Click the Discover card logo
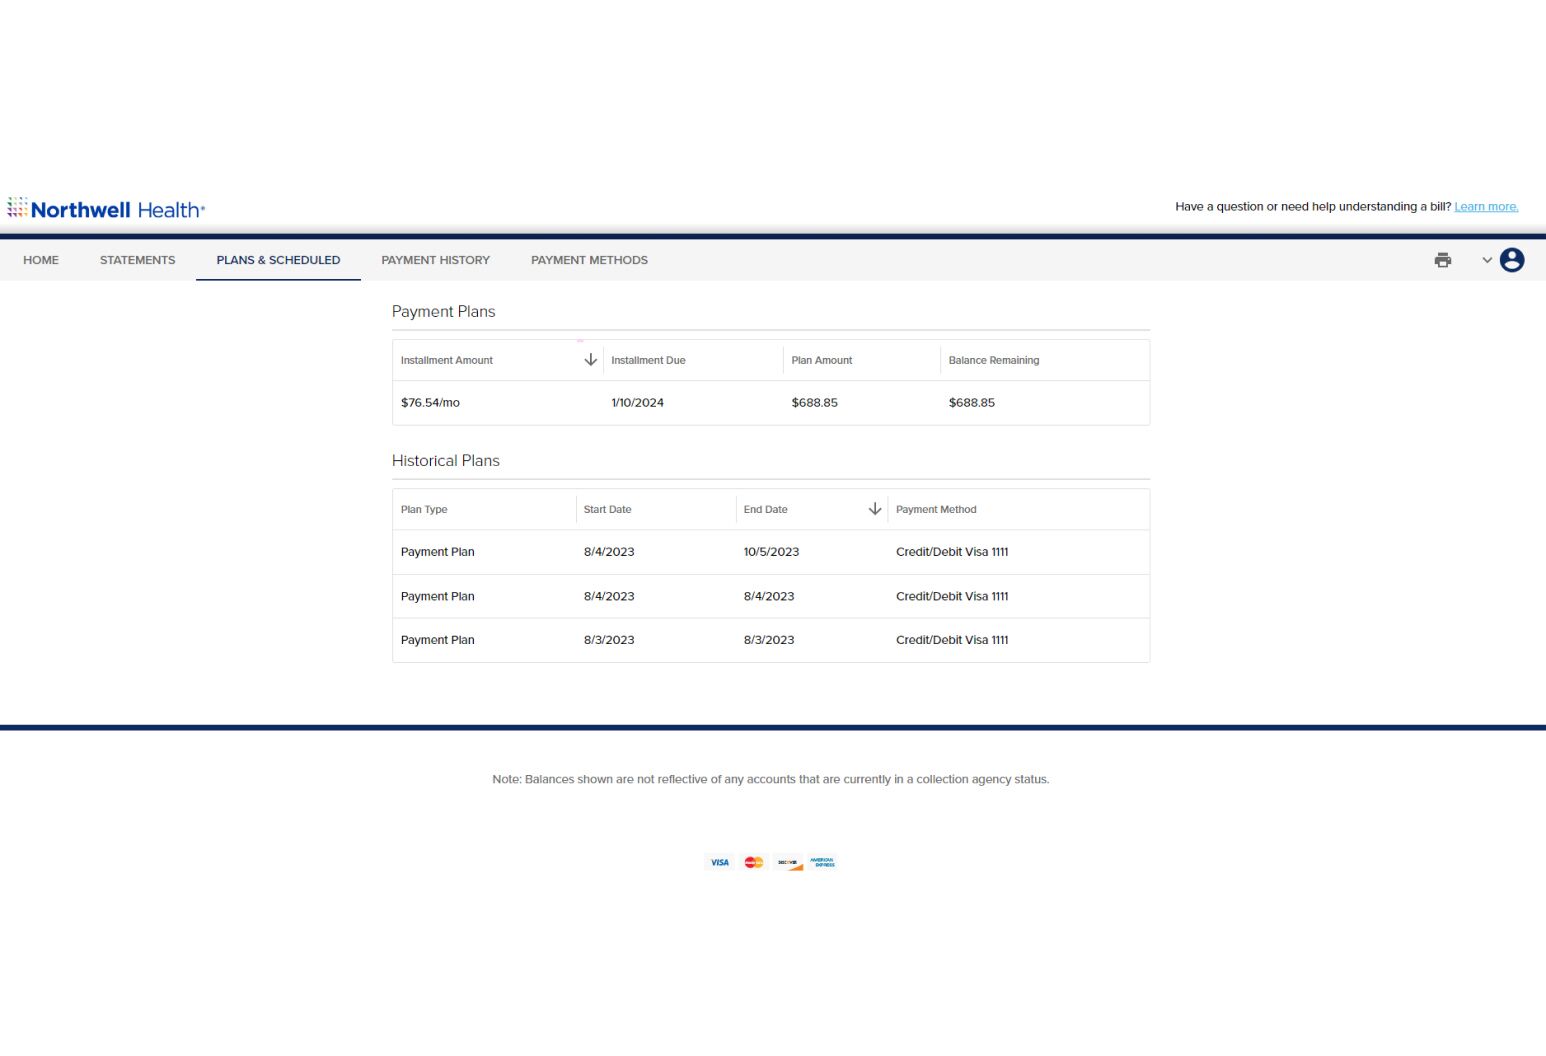Screen dimensions: 1546x1056 pyautogui.click(x=788, y=862)
